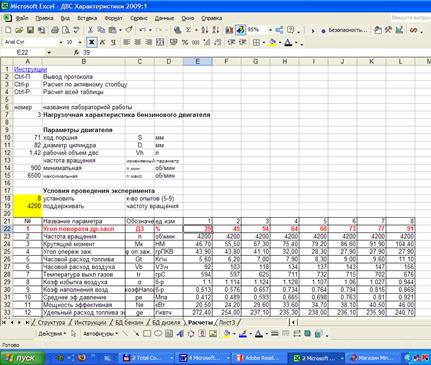Click the Copy icon

(101, 30)
